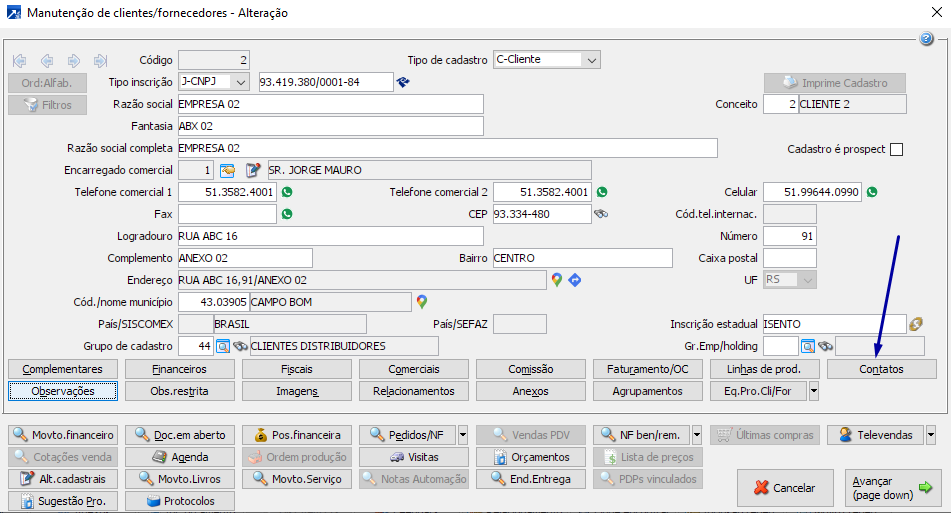The width and height of the screenshot is (951, 513).
Task: Click the Razão social text field
Action: (x=329, y=104)
